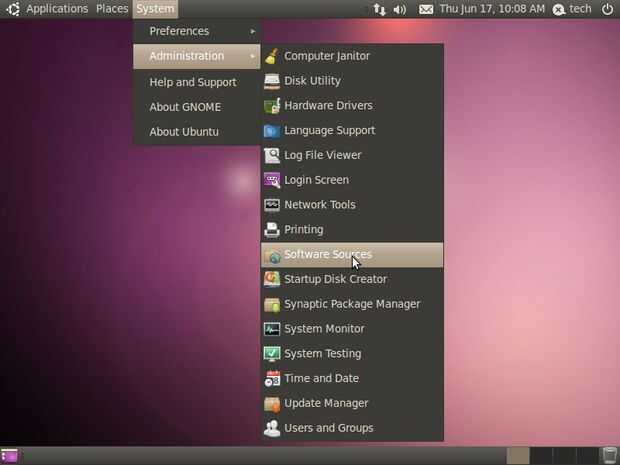This screenshot has width=620, height=465.
Task: Open Network Tools entry
Action: pyautogui.click(x=352, y=205)
